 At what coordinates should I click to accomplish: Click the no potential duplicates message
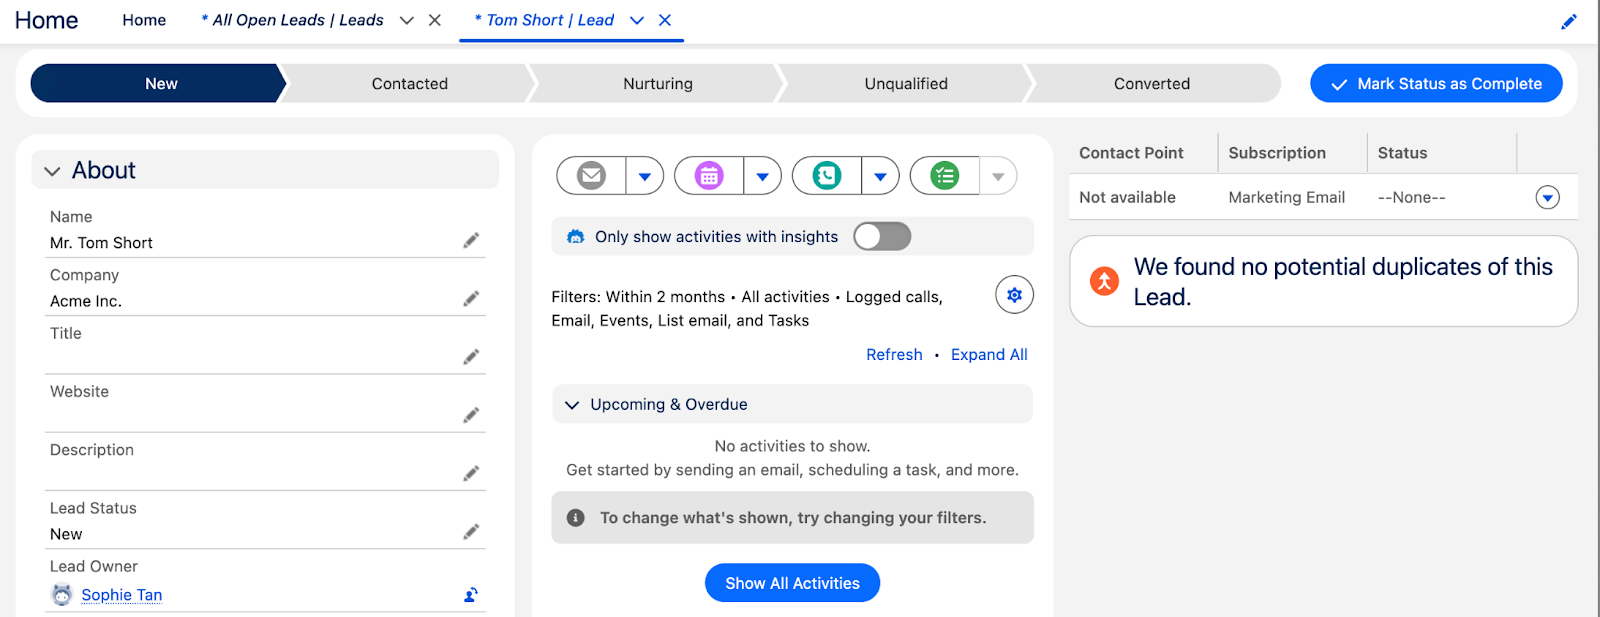click(x=1343, y=282)
